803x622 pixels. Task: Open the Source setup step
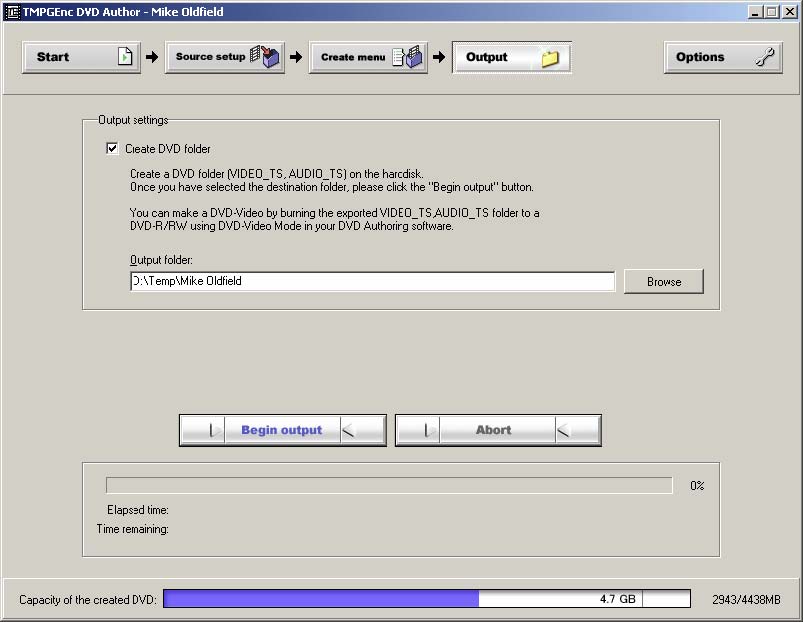point(224,57)
